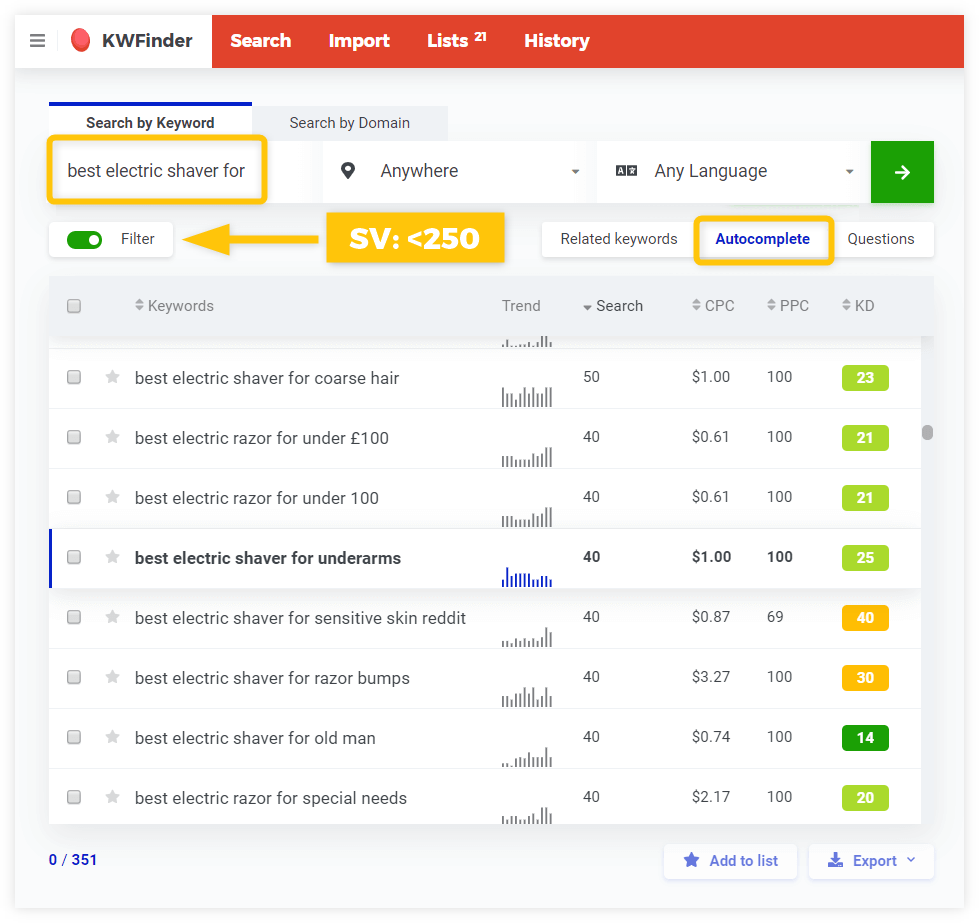The image size is (979, 923).
Task: Click the Add to list button
Action: point(731,861)
